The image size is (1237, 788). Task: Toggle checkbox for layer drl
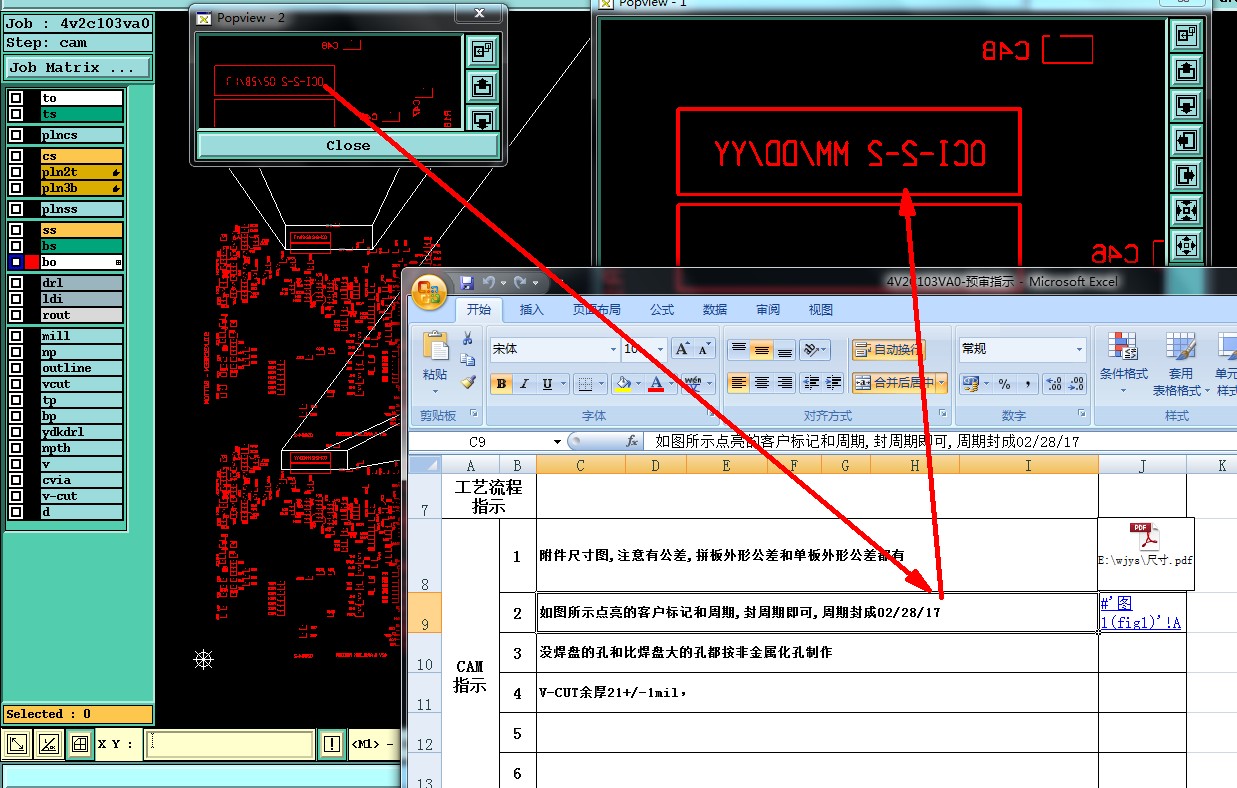[16, 283]
